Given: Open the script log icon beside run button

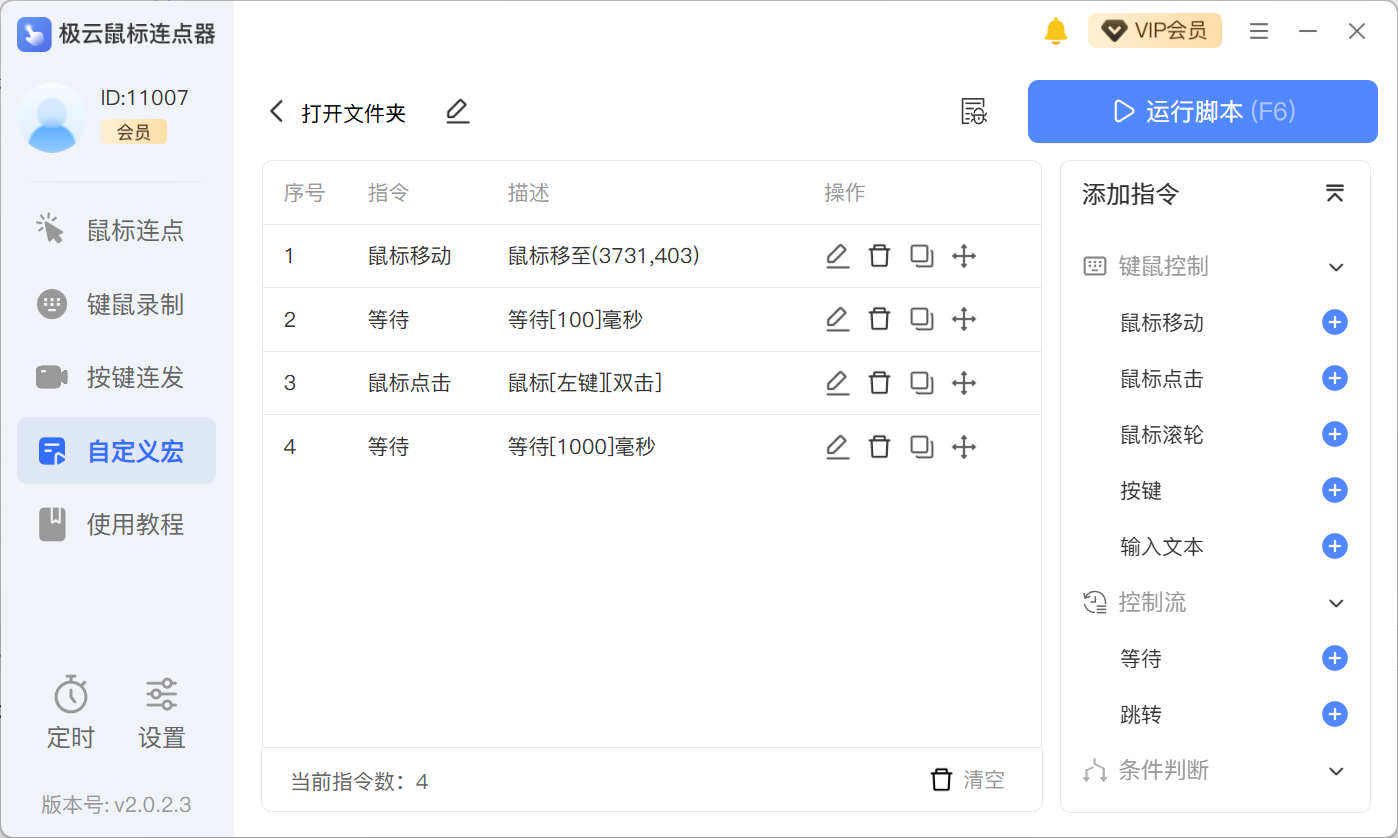Looking at the screenshot, I should [x=973, y=112].
